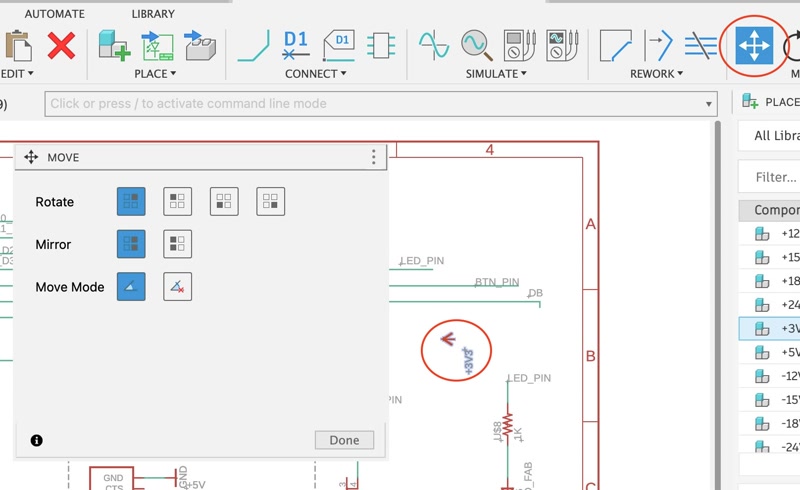The image size is (800, 490).
Task: Select the +18V component row
Action: (x=769, y=281)
